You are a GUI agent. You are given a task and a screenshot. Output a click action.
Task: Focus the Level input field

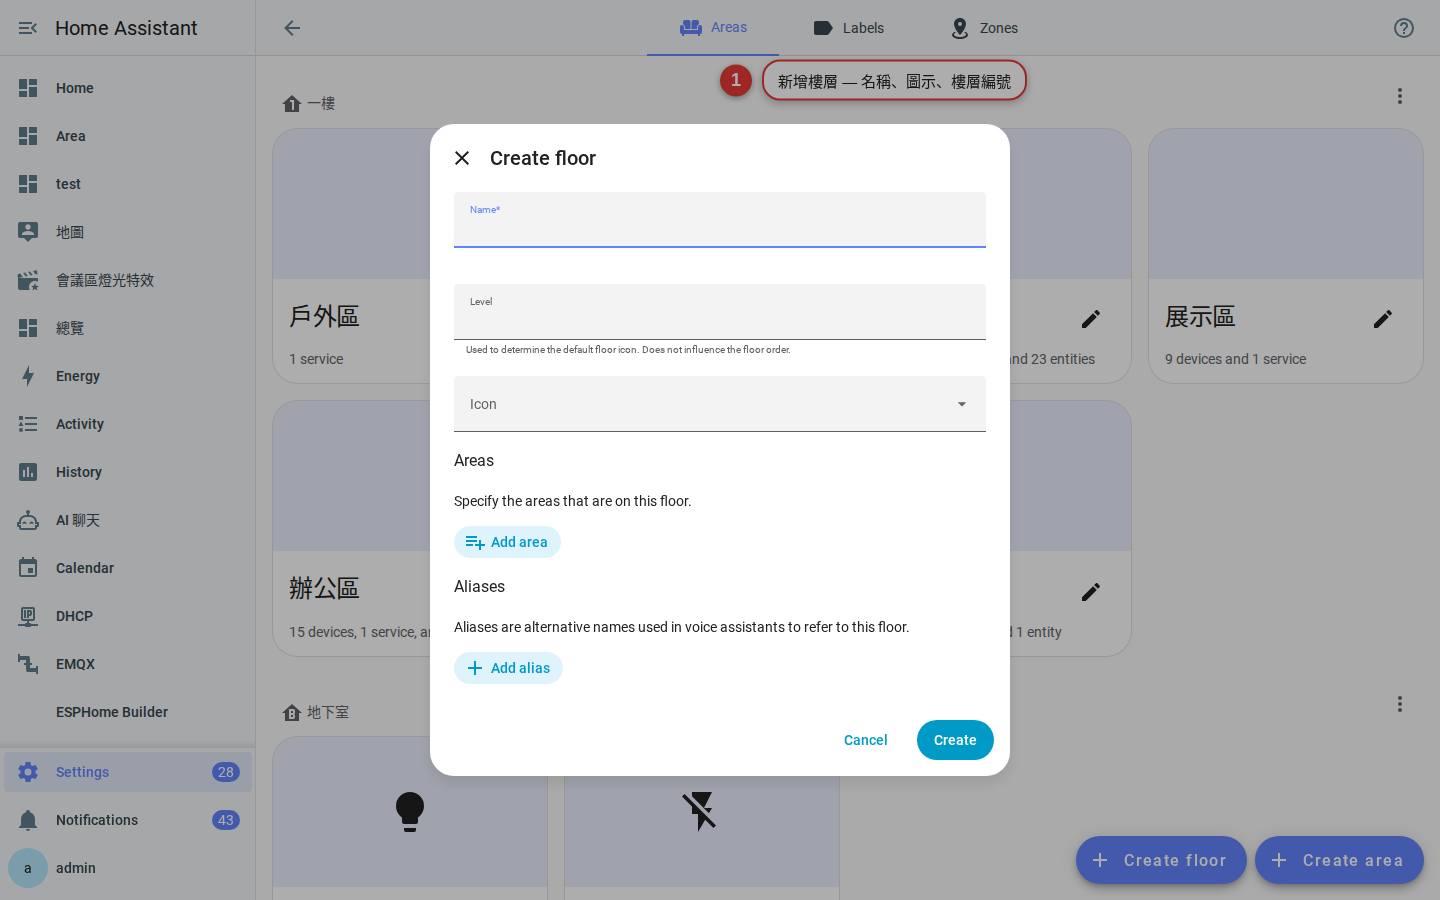pyautogui.click(x=720, y=312)
